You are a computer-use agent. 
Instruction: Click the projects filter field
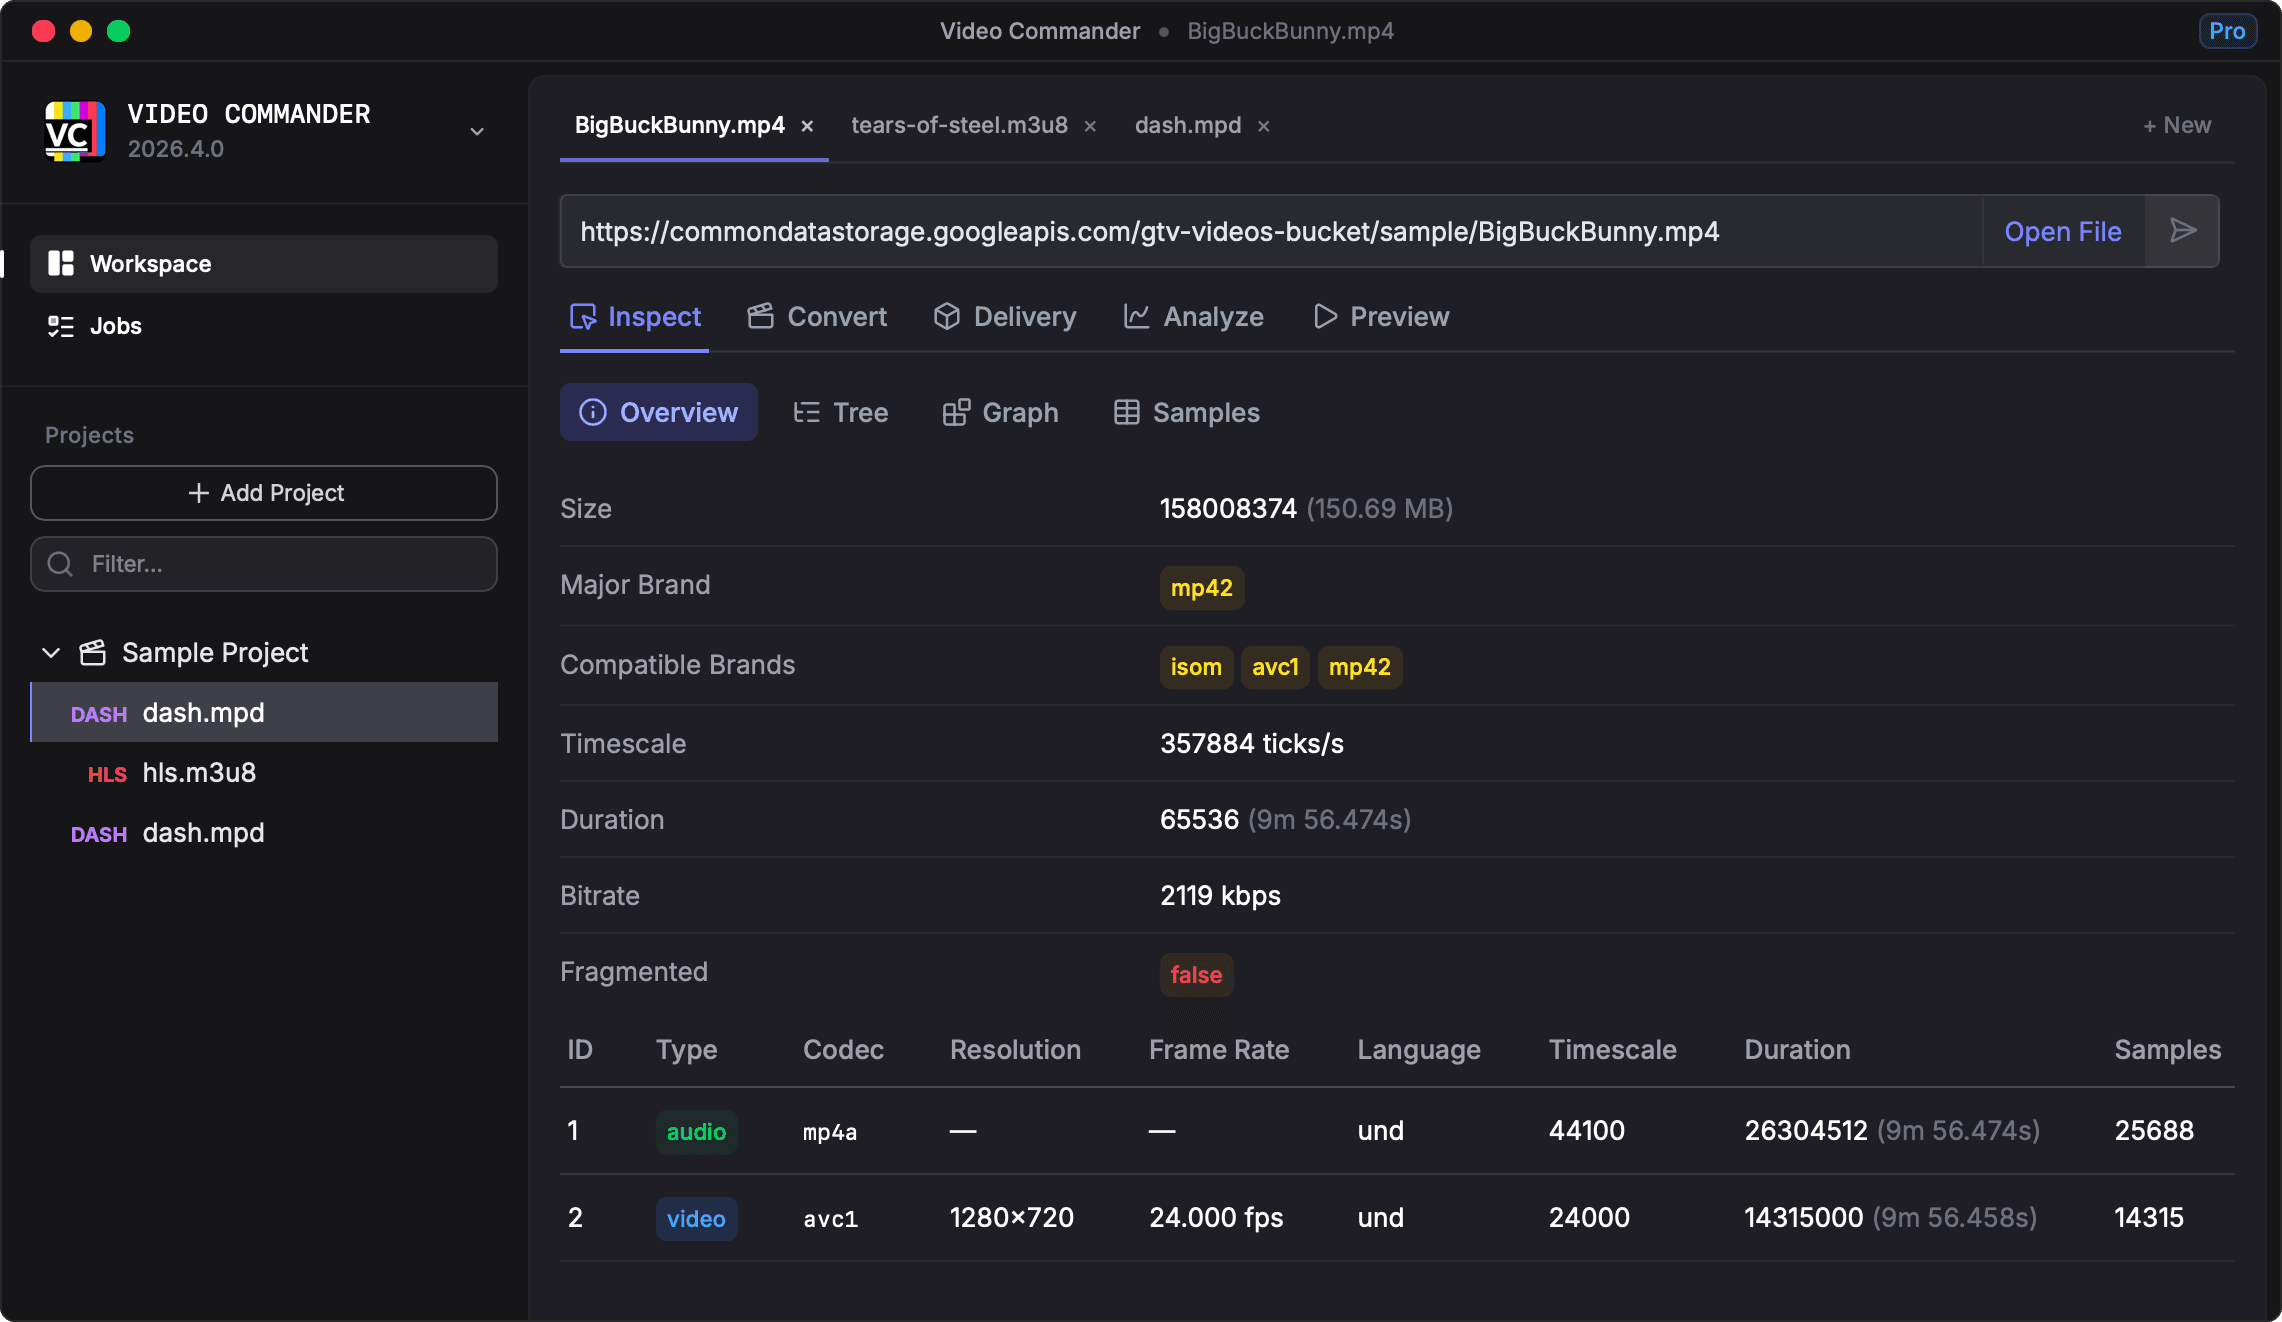coord(263,564)
